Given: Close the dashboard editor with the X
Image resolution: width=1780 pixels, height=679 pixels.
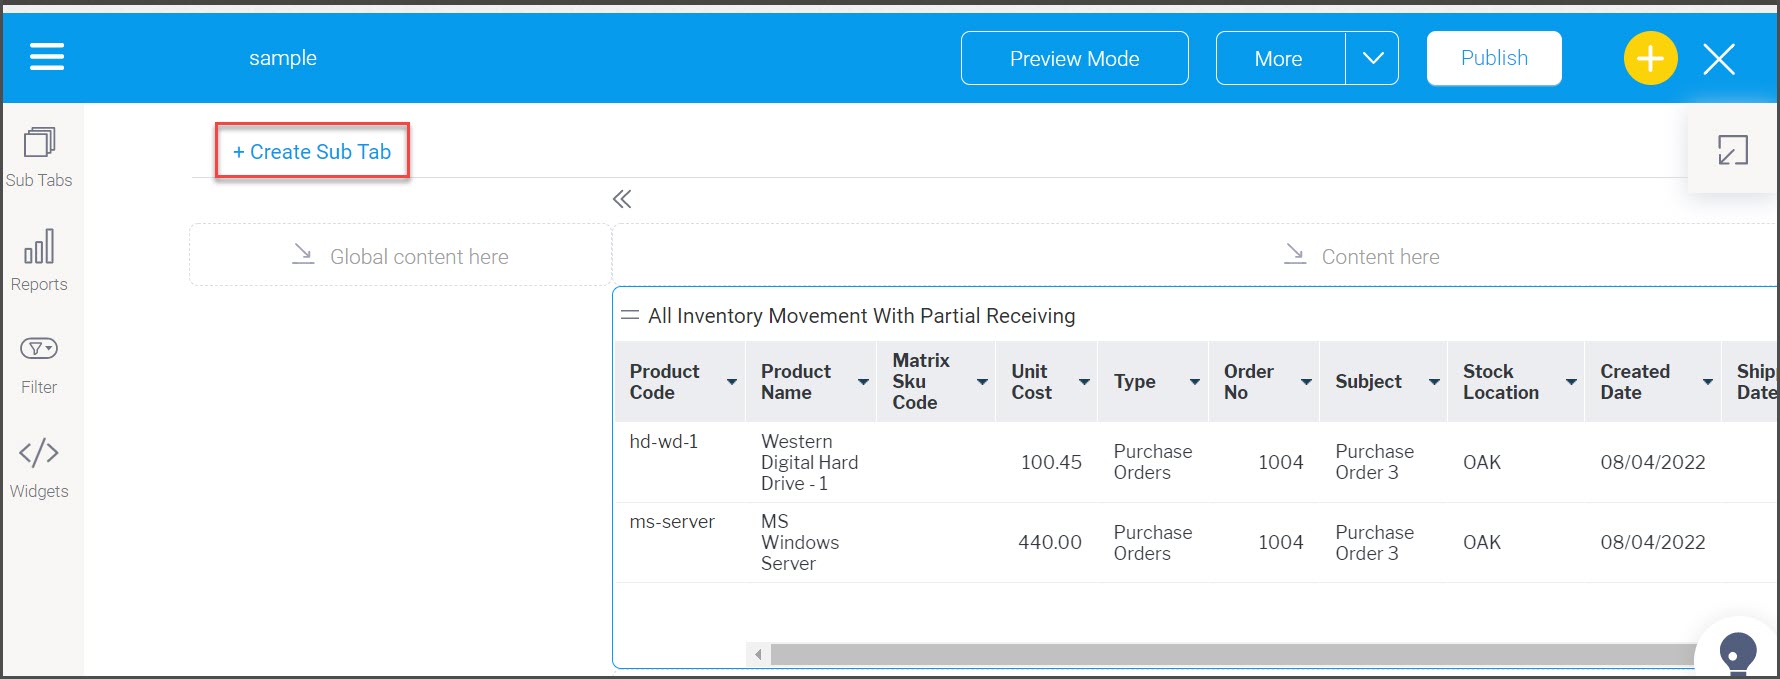Looking at the screenshot, I should (x=1719, y=59).
